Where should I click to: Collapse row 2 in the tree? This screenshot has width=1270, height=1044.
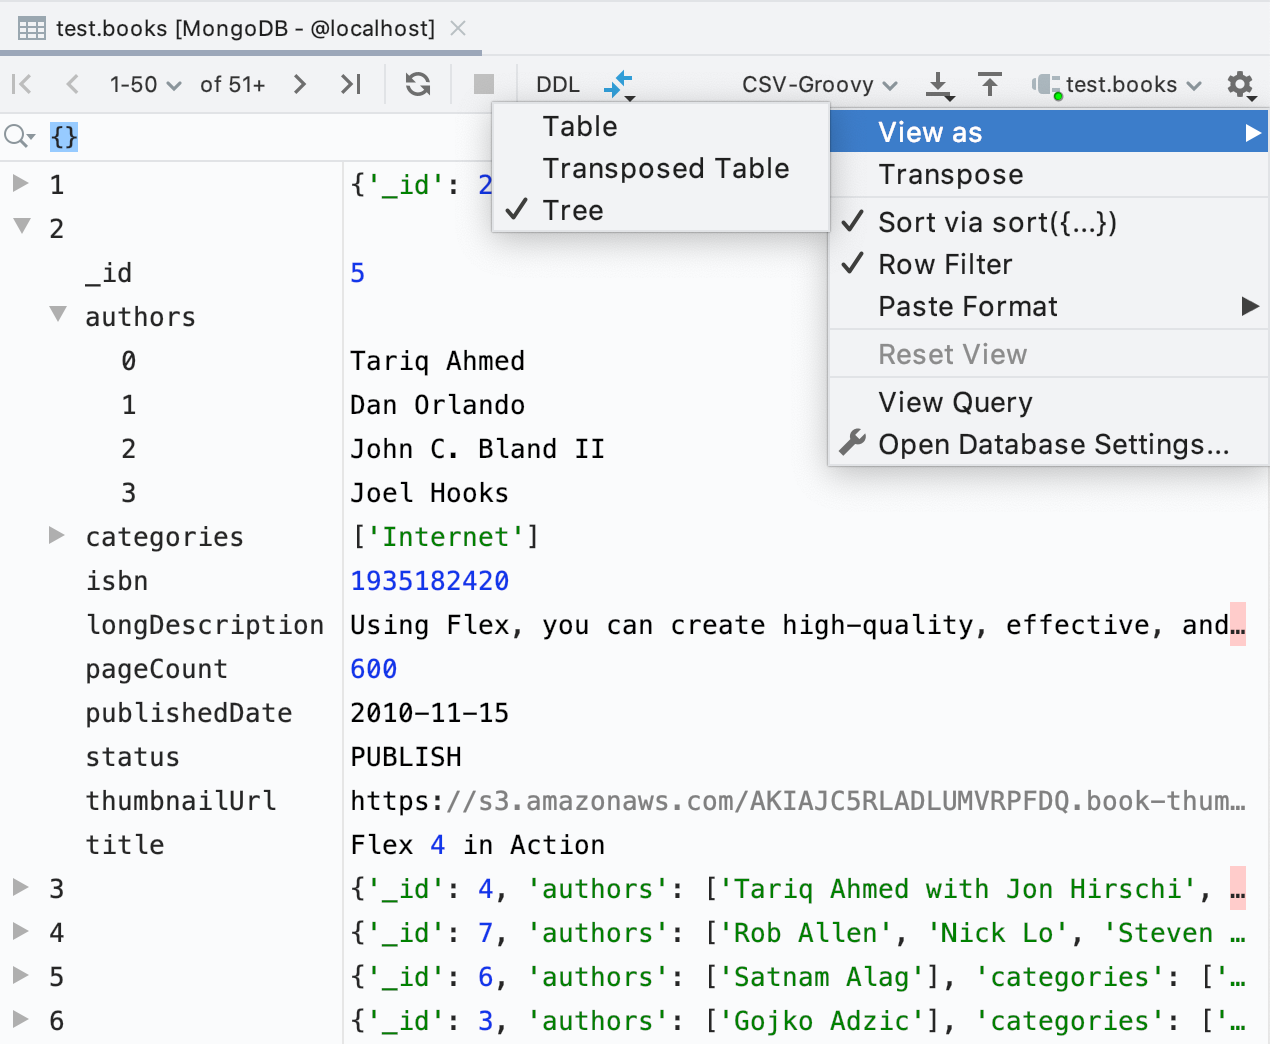click(22, 227)
